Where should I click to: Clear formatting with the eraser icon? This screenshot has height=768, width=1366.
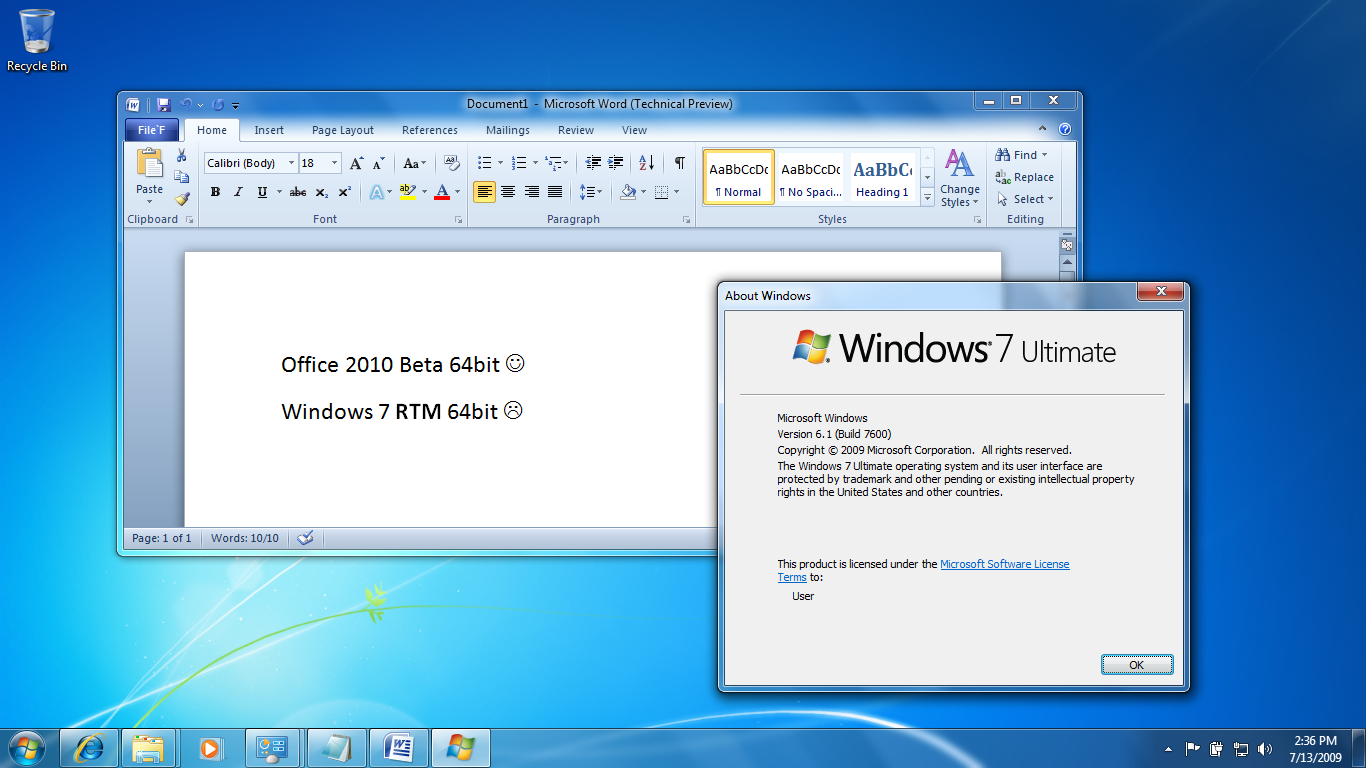[x=451, y=163]
